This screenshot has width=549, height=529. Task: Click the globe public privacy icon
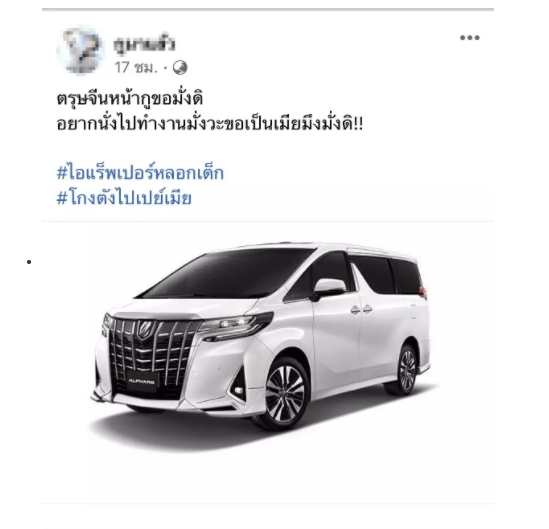coord(180,68)
